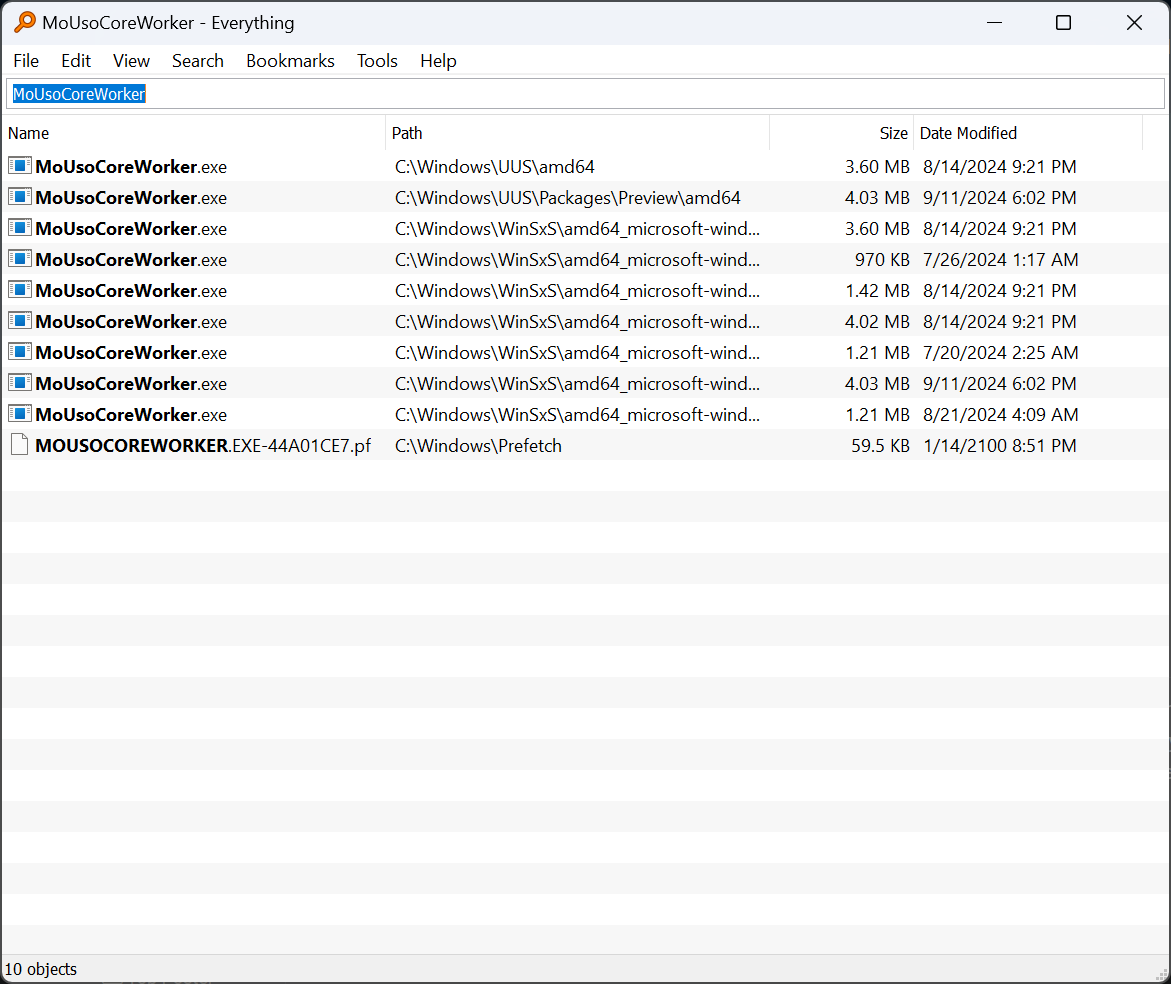Viewport: 1171px width, 984px height.
Task: Click the 10 objects status bar text
Action: point(41,969)
